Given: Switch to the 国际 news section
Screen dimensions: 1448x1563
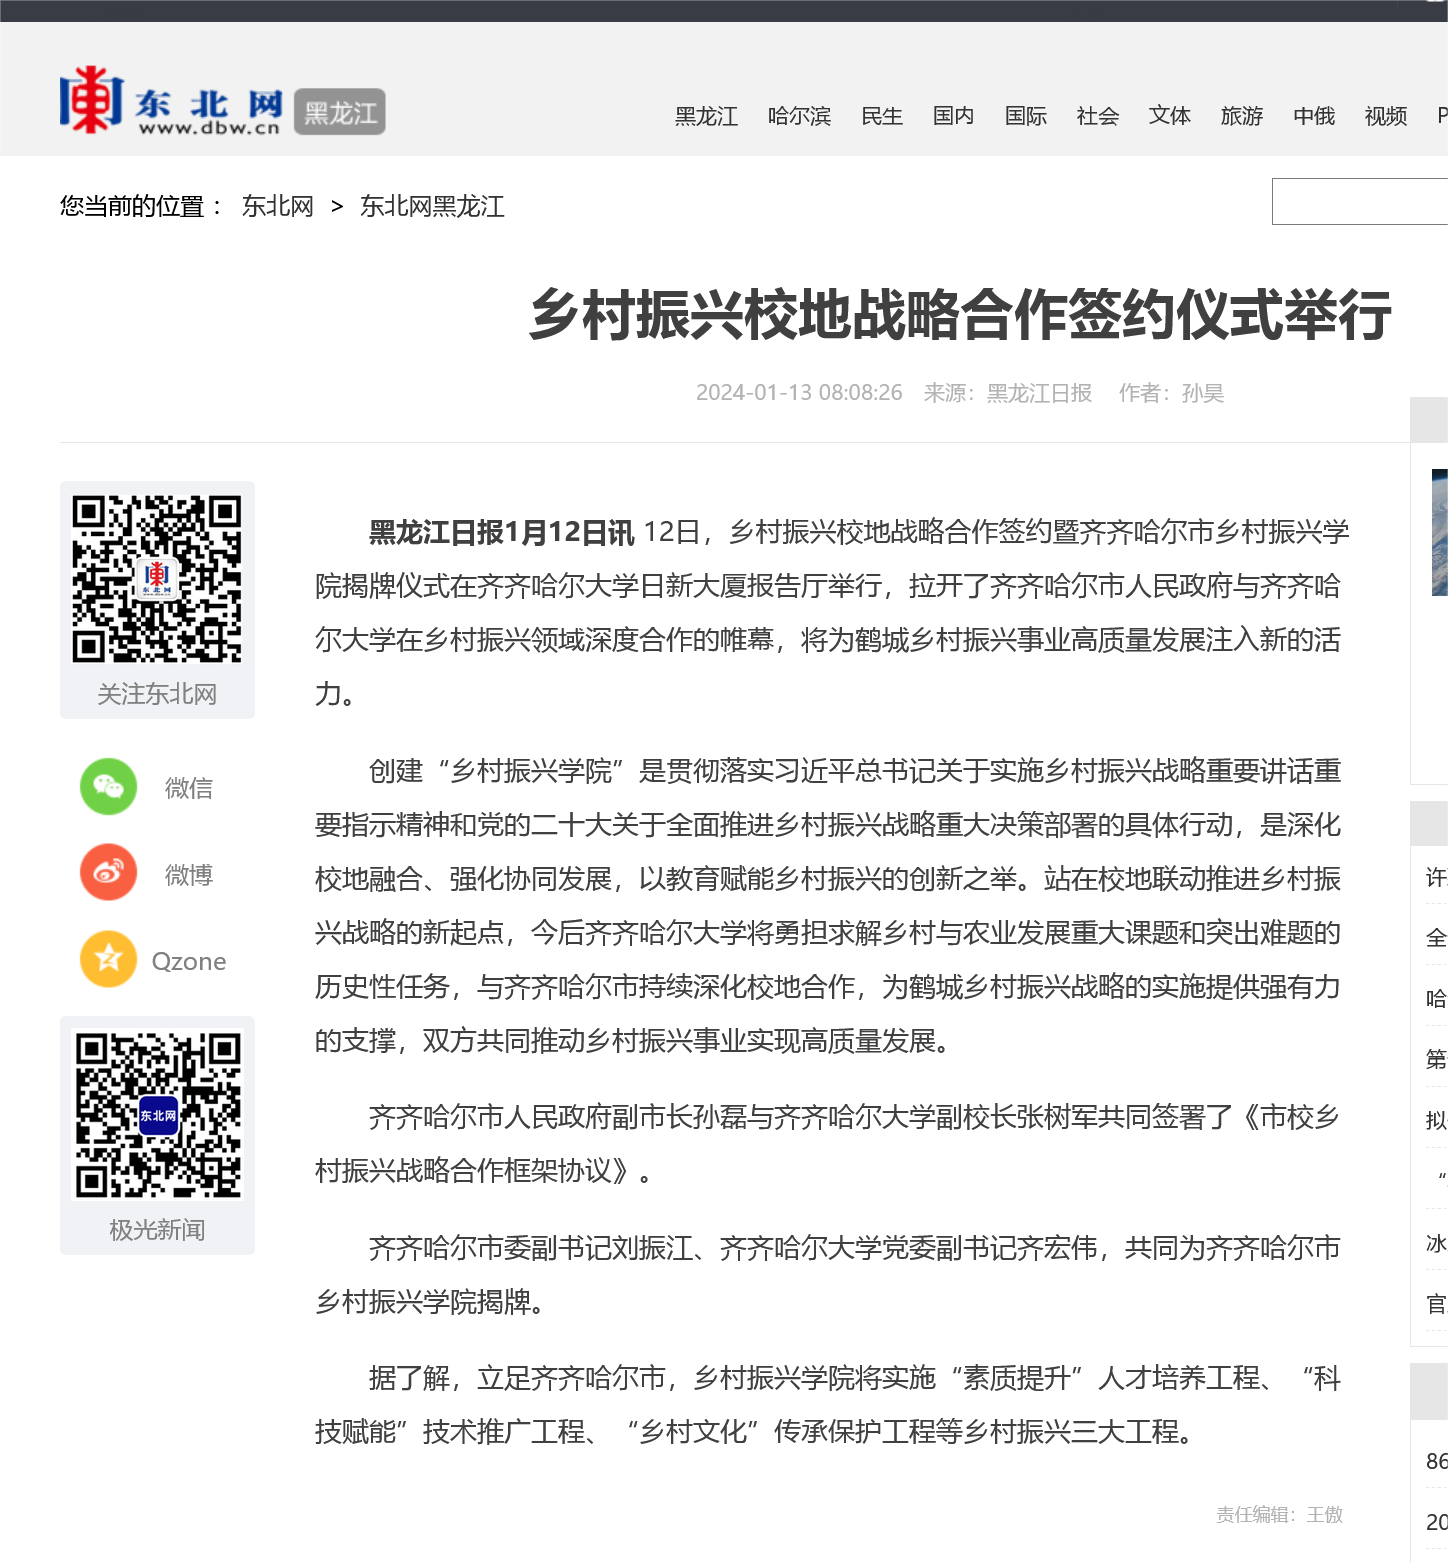Looking at the screenshot, I should click(1025, 117).
